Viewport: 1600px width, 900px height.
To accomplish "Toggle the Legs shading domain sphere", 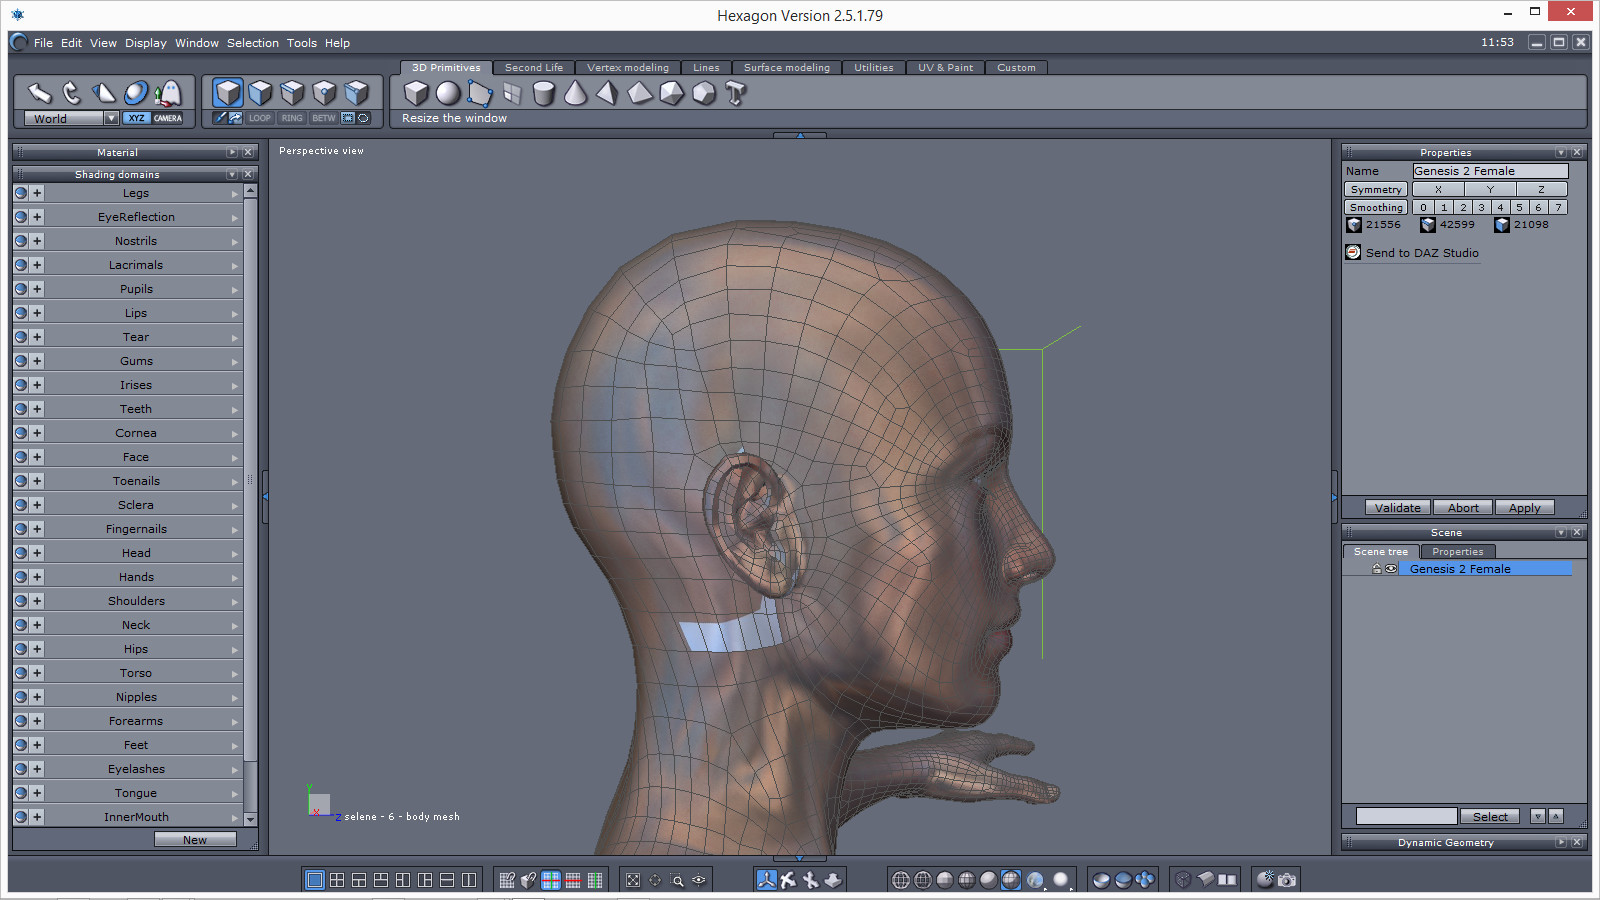I will [21, 193].
